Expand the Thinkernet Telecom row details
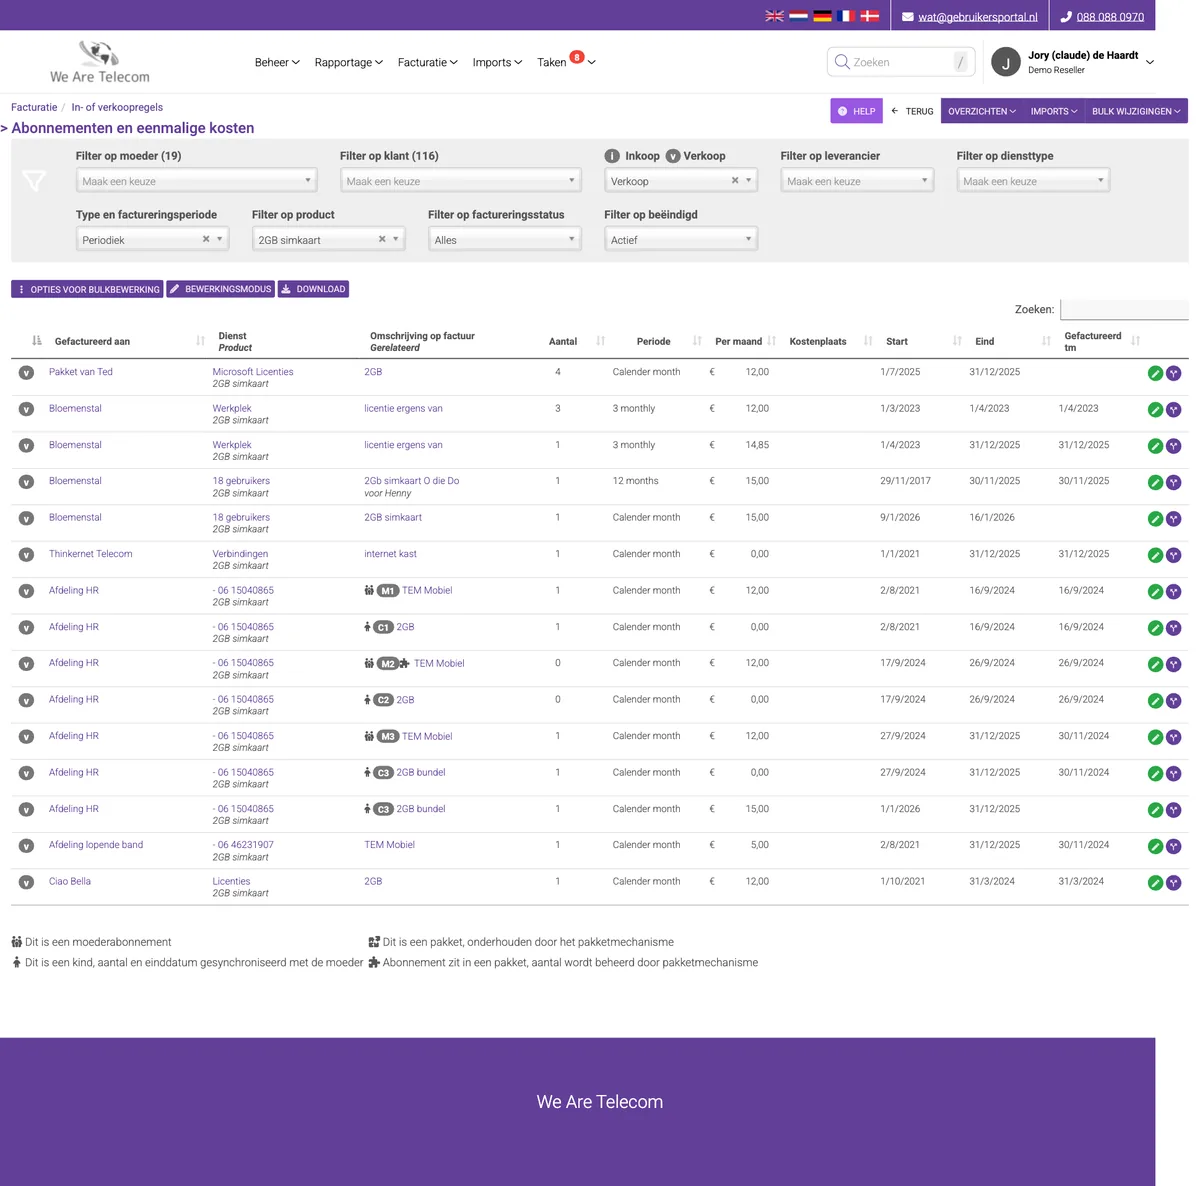This screenshot has width=1200, height=1186. [27, 555]
